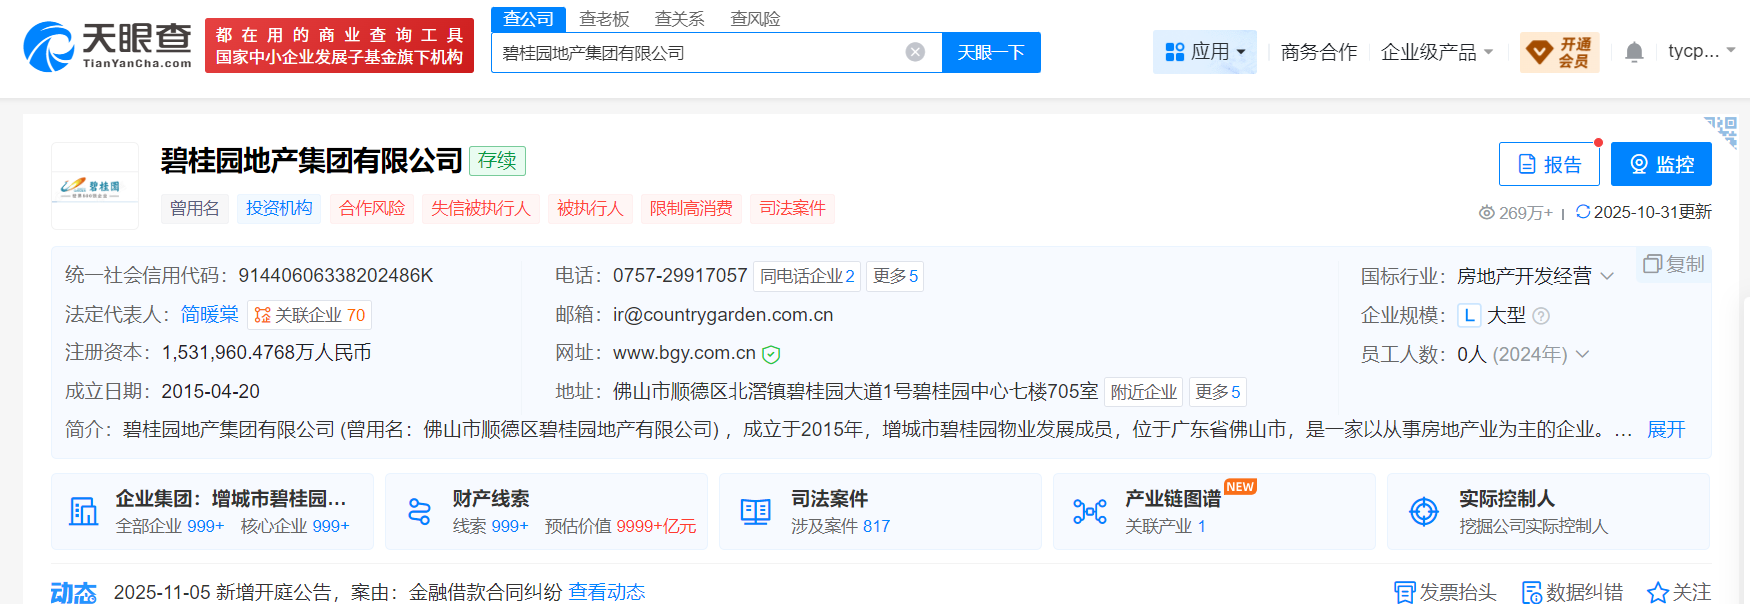
Task: Click the 限制高消费 tag
Action: point(691,208)
